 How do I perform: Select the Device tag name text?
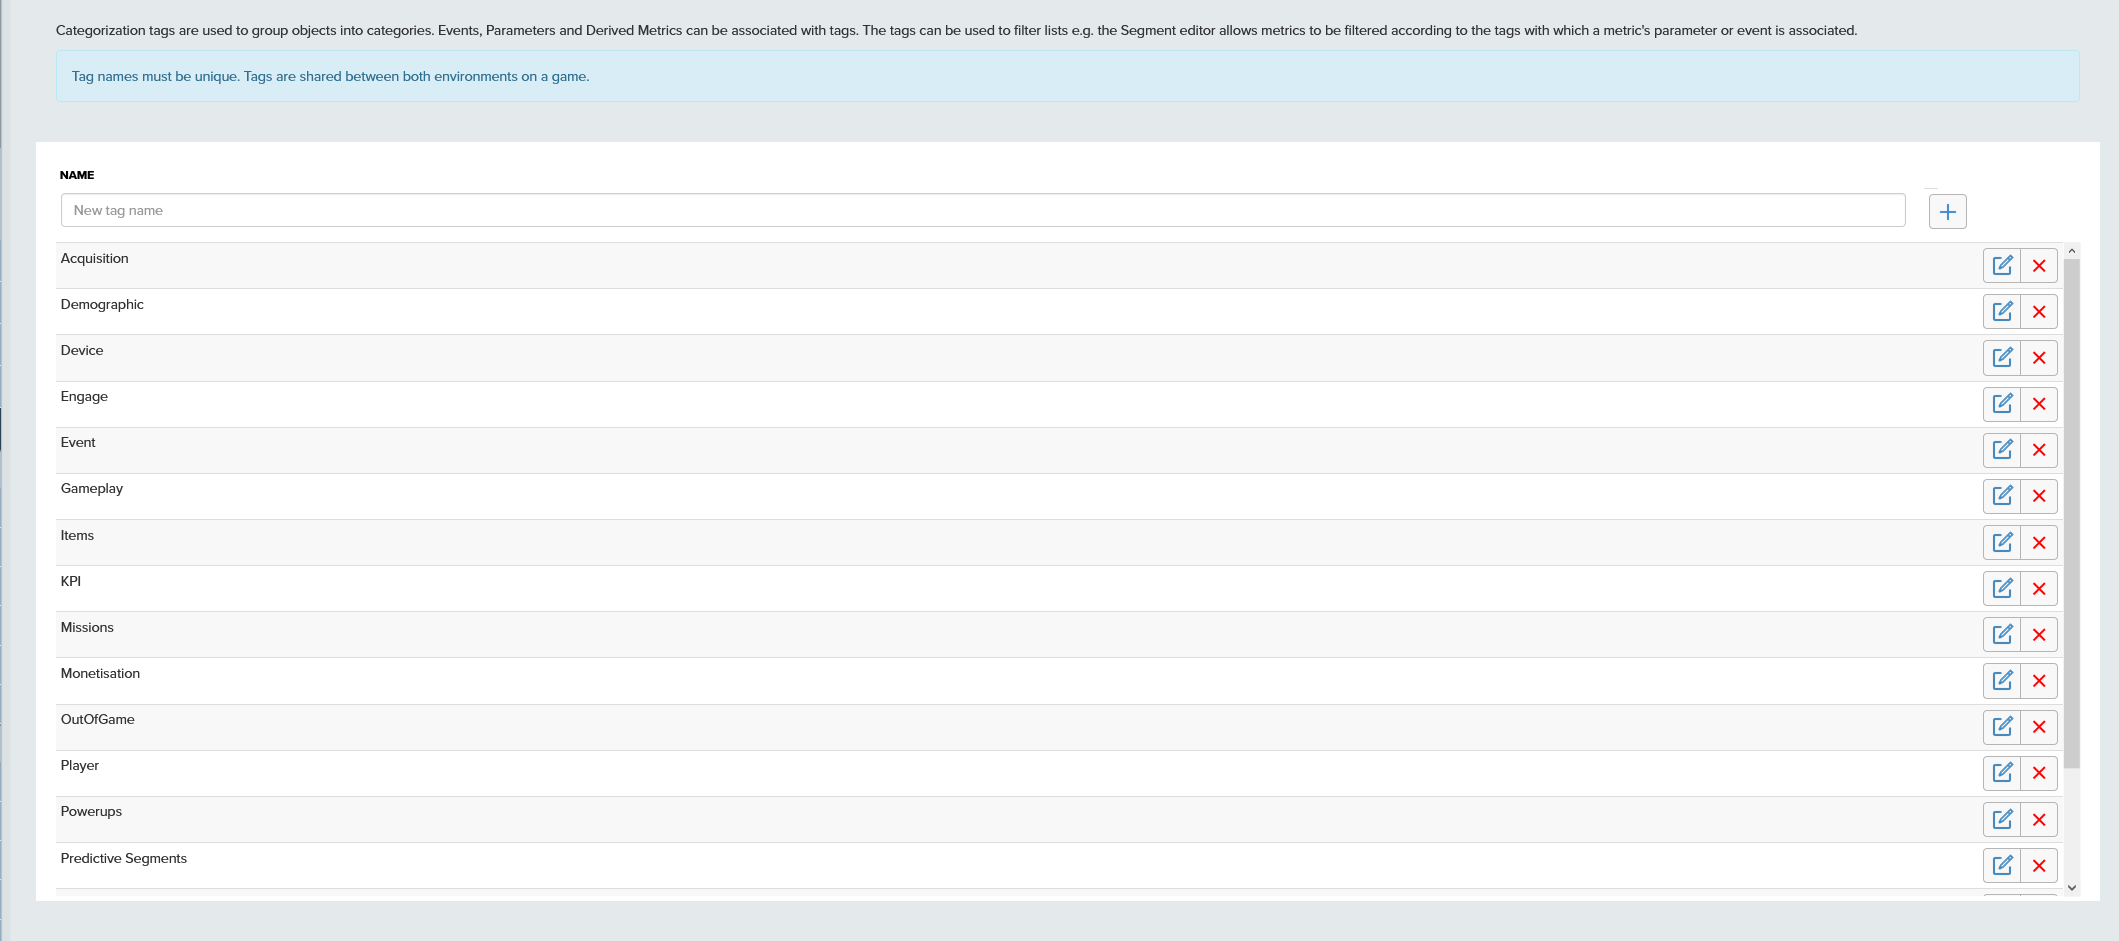82,350
